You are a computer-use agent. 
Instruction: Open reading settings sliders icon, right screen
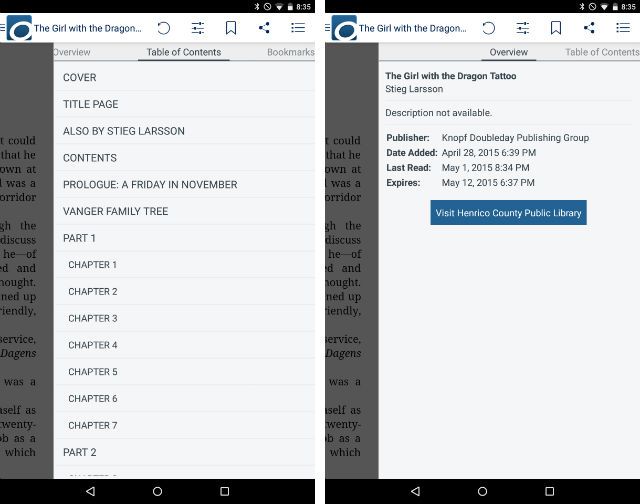coord(523,28)
